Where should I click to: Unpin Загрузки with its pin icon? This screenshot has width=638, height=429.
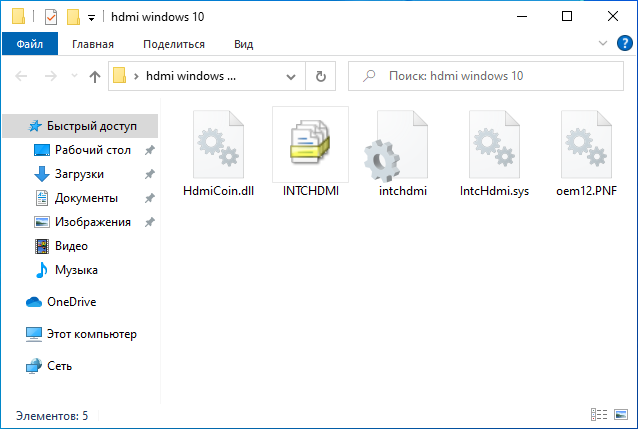pyautogui.click(x=150, y=174)
